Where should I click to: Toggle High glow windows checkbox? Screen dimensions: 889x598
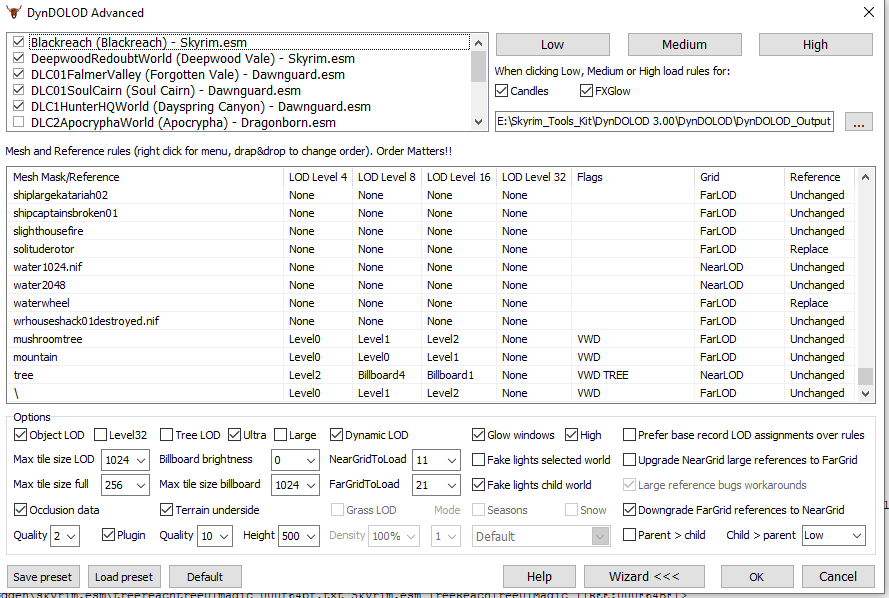pyautogui.click(x=572, y=435)
